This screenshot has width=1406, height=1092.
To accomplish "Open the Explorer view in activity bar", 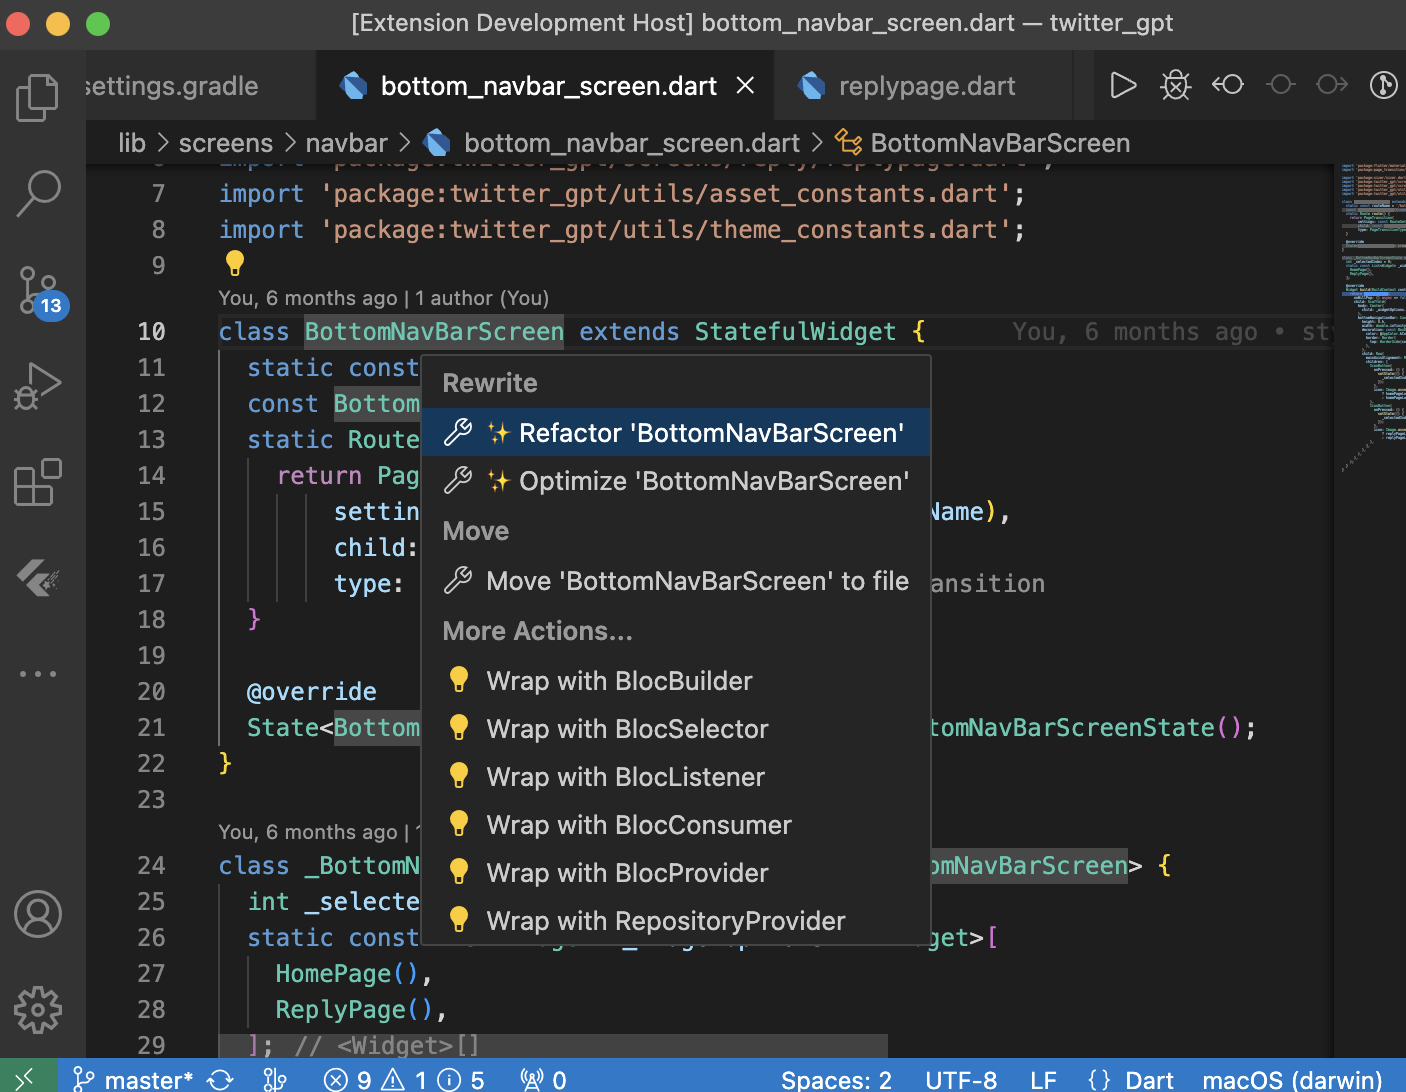I will [38, 98].
